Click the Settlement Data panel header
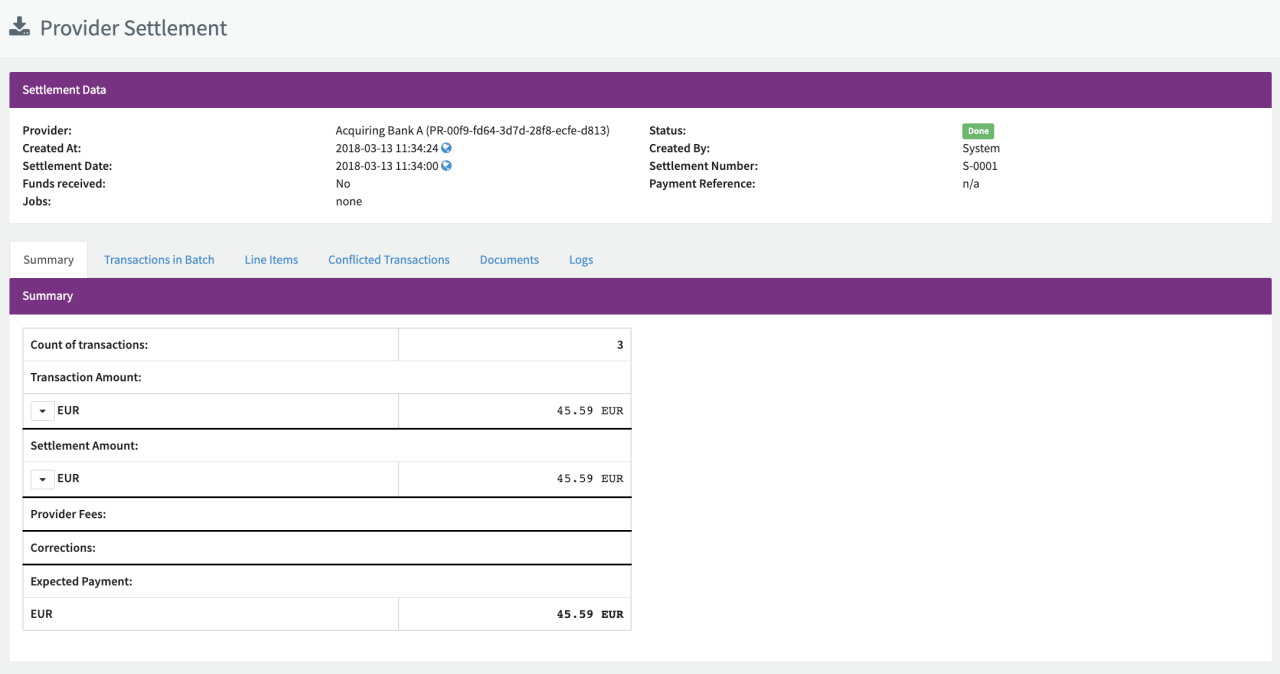Viewport: 1280px width, 674px height. tap(640, 90)
